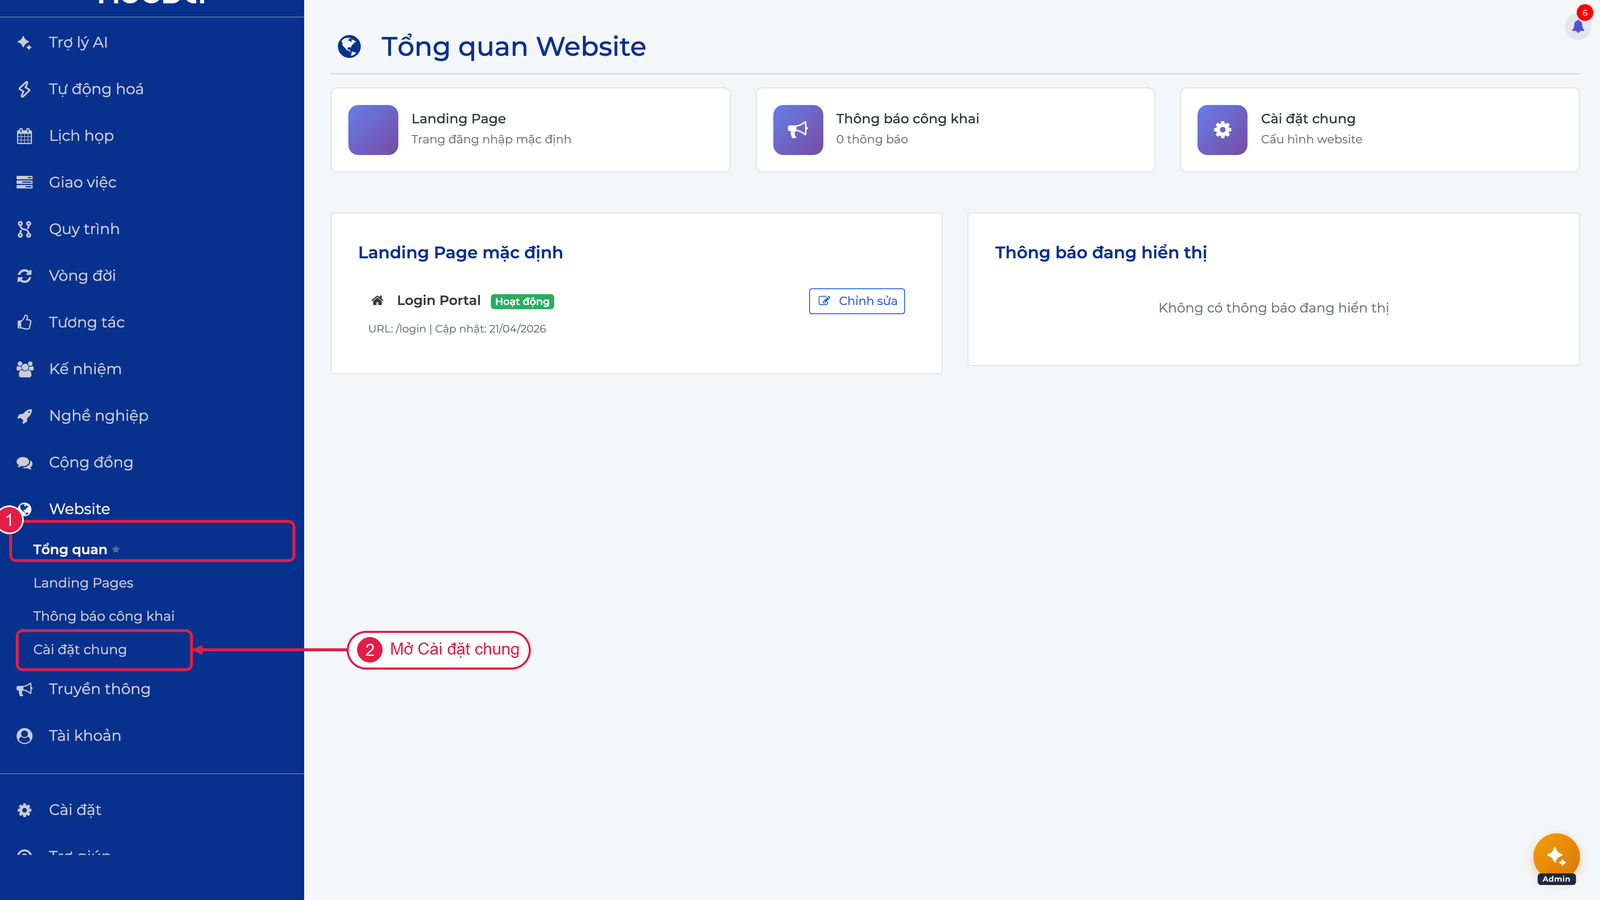The height and width of the screenshot is (900, 1600).
Task: Click the Tự động hoá lightning icon
Action: (25, 89)
